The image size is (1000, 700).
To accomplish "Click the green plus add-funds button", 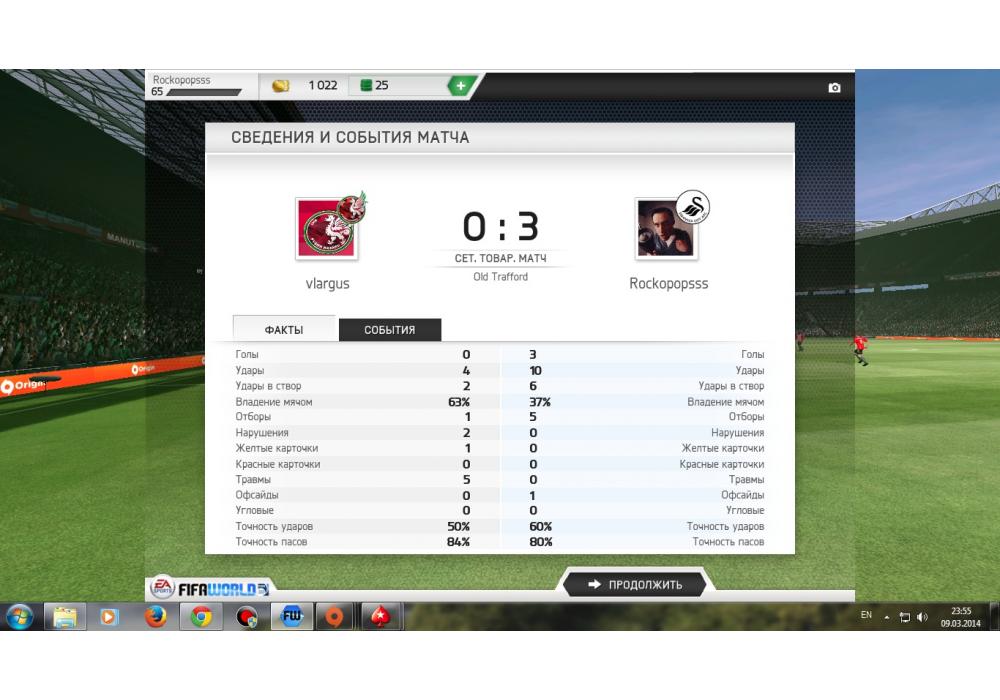I will click(460, 85).
